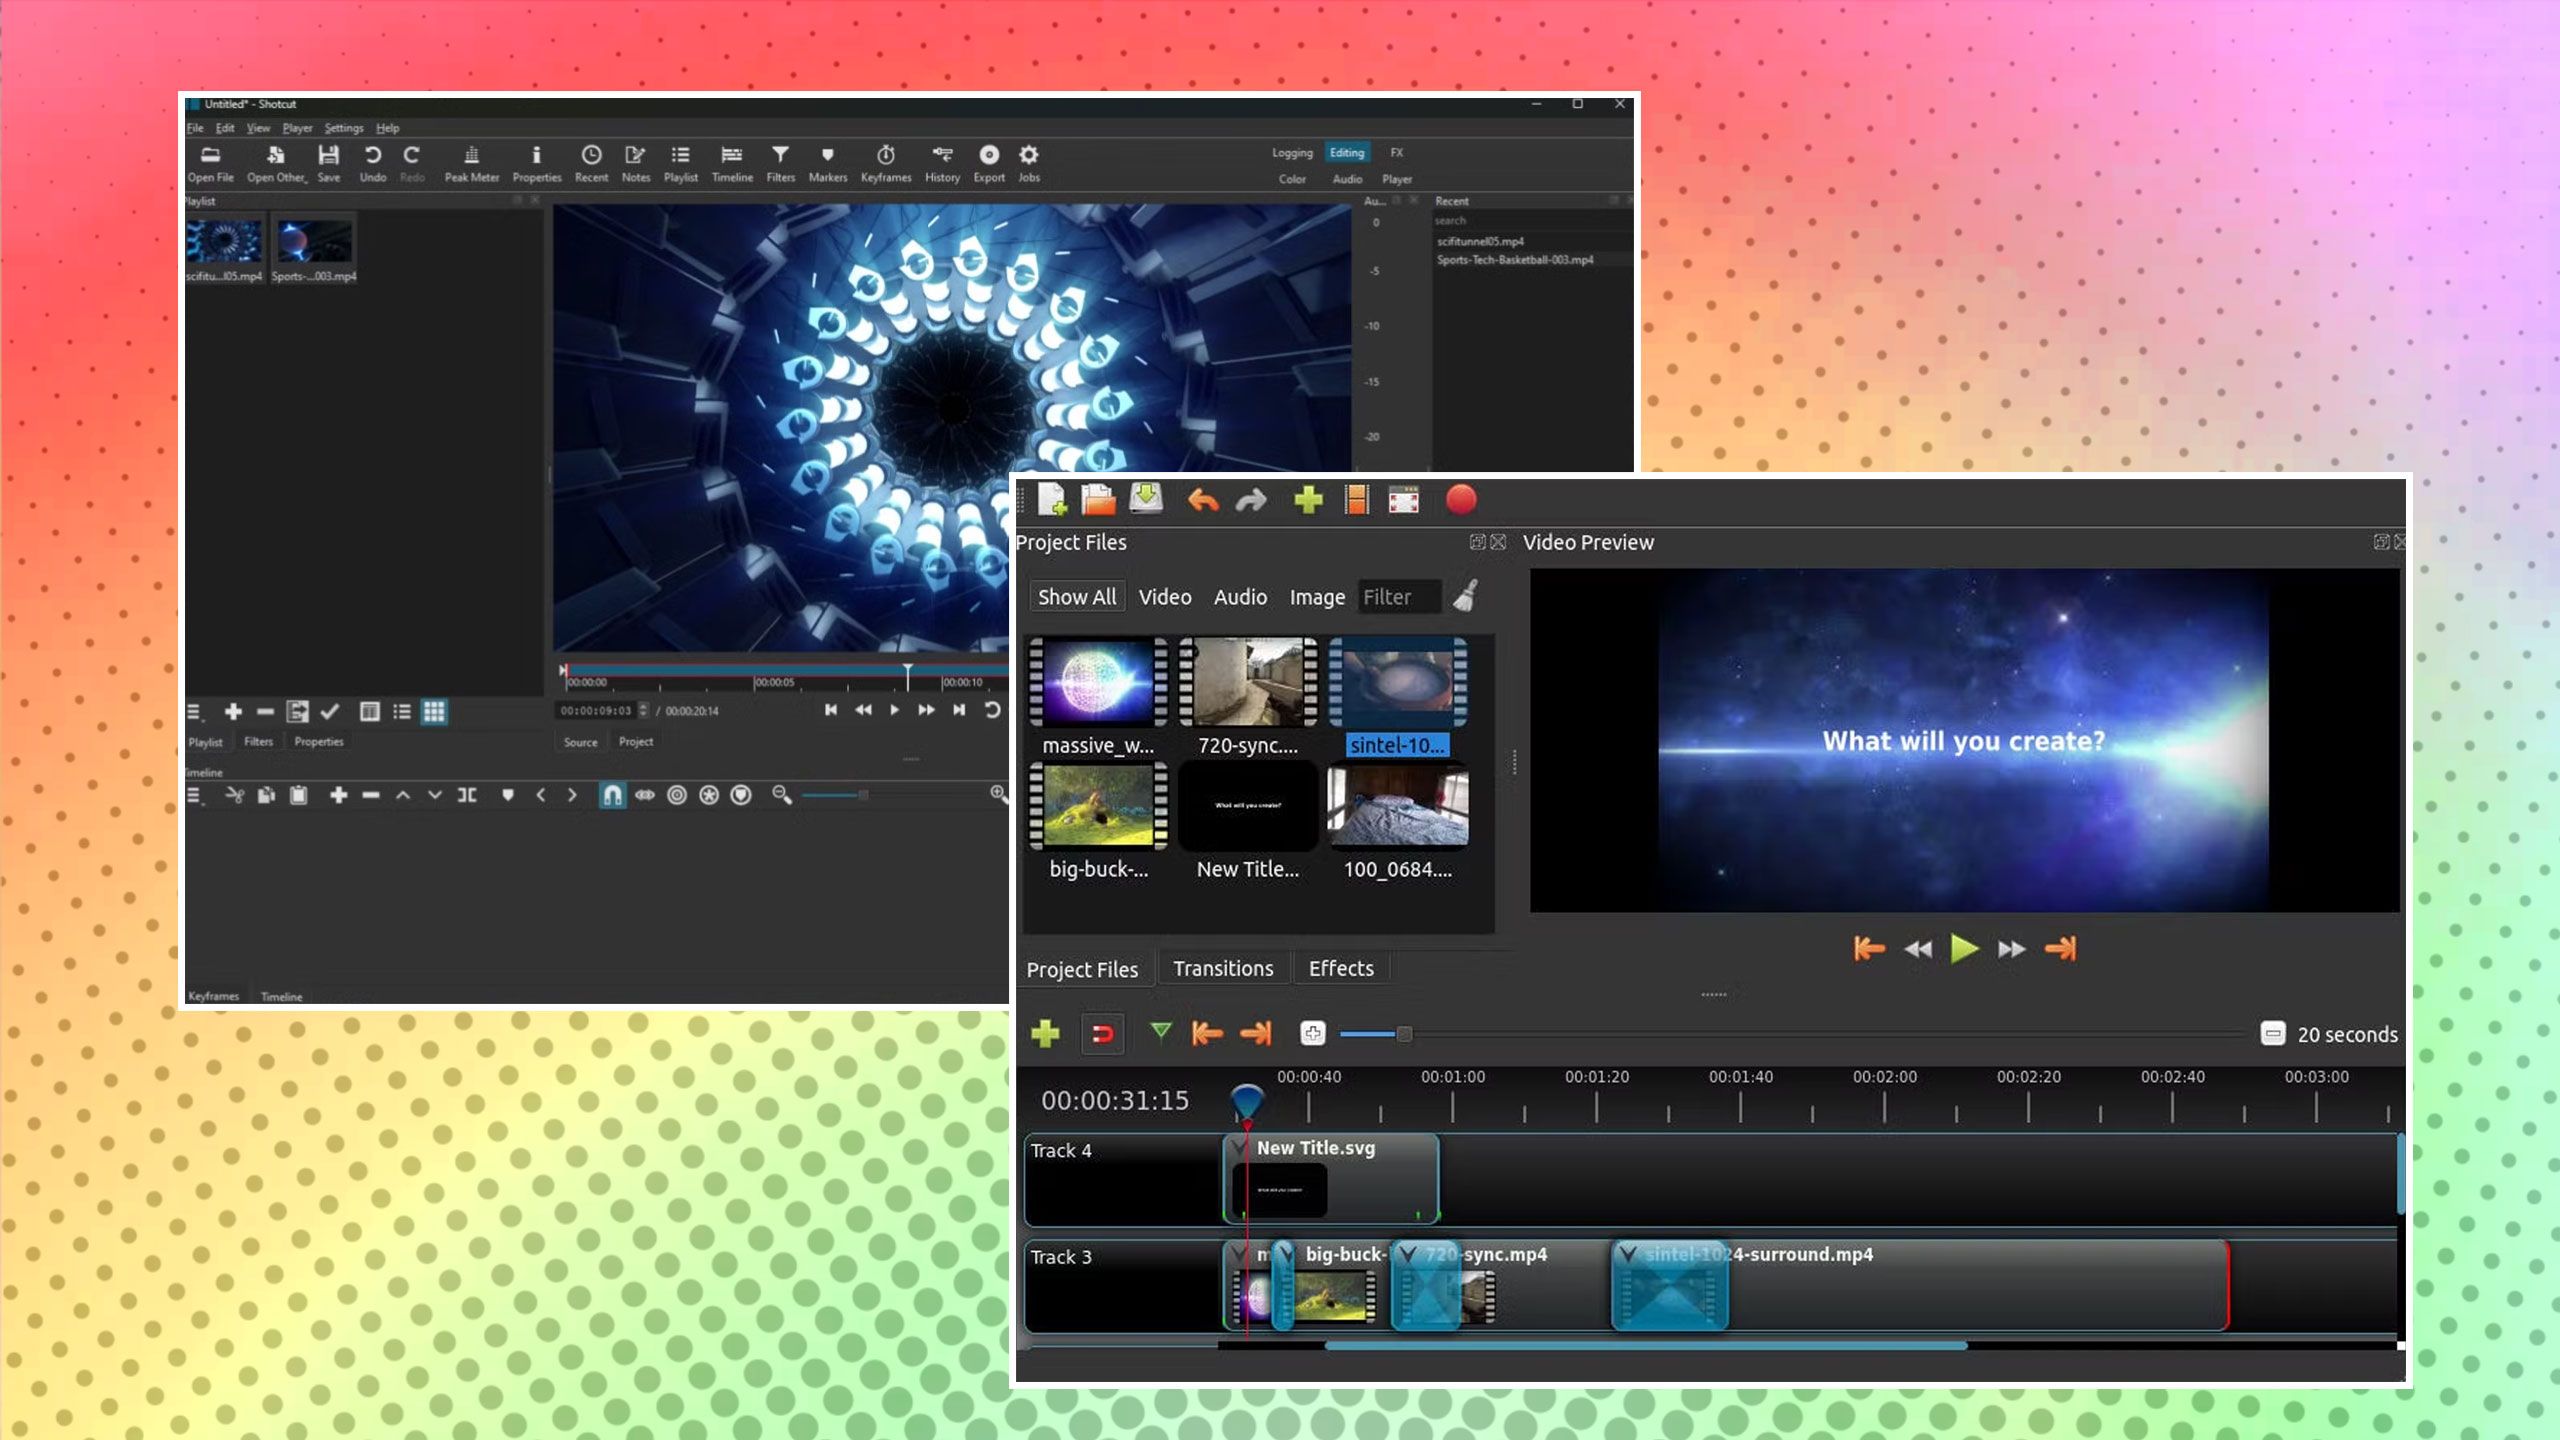Click the Undo arrow in OpenShot toolbar
The width and height of the screenshot is (2560, 1440).
[1202, 500]
